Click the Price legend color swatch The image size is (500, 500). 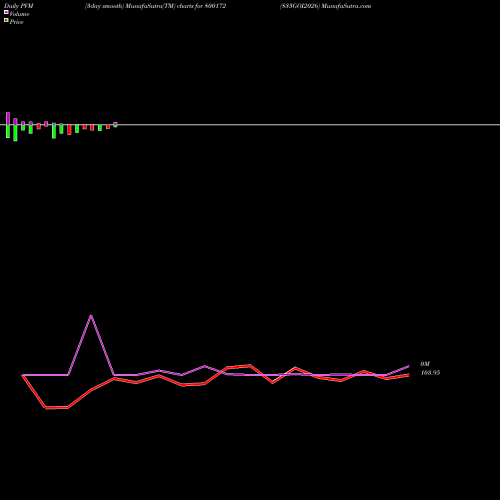[6, 20]
